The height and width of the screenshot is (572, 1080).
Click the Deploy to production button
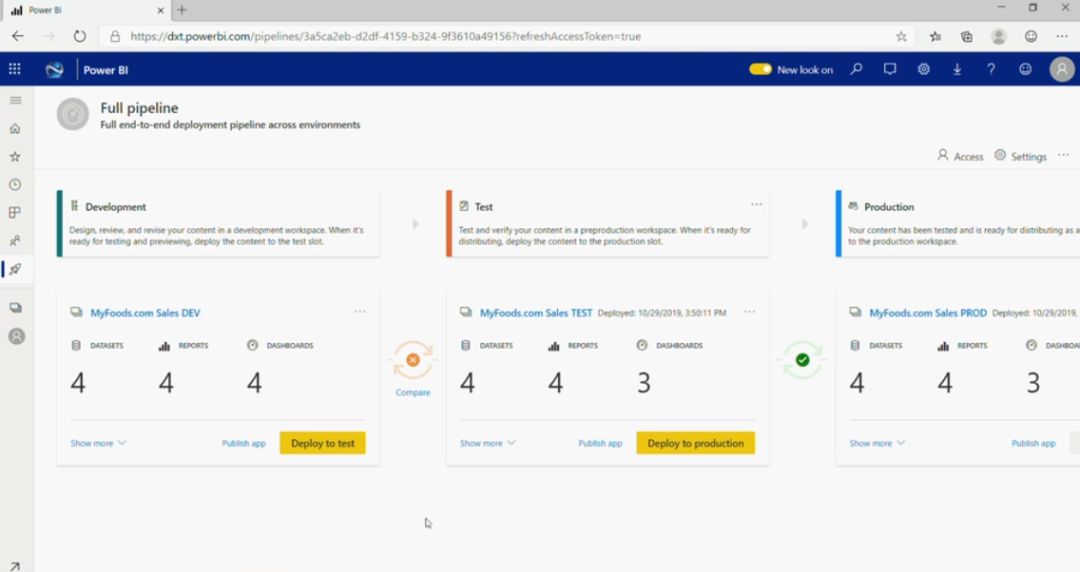pos(696,443)
